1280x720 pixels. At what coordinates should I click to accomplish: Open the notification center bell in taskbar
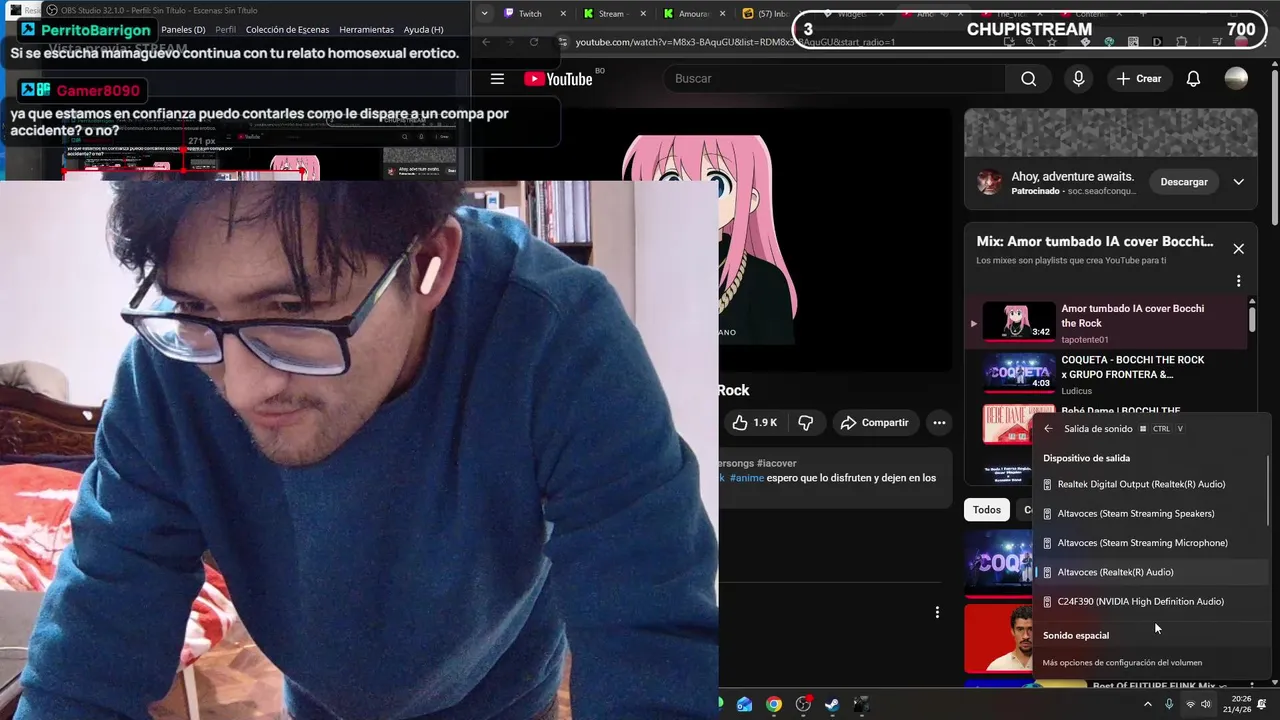(x=1262, y=705)
